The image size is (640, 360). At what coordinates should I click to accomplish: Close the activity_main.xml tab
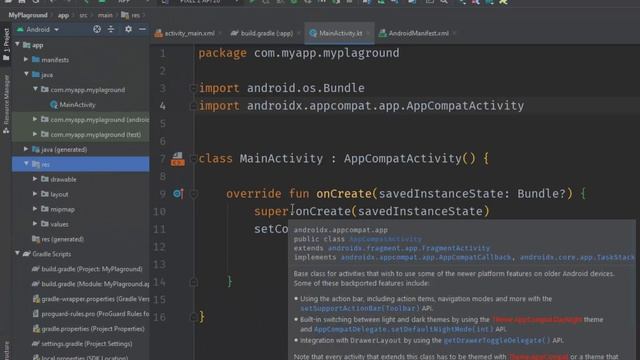tap(221, 33)
